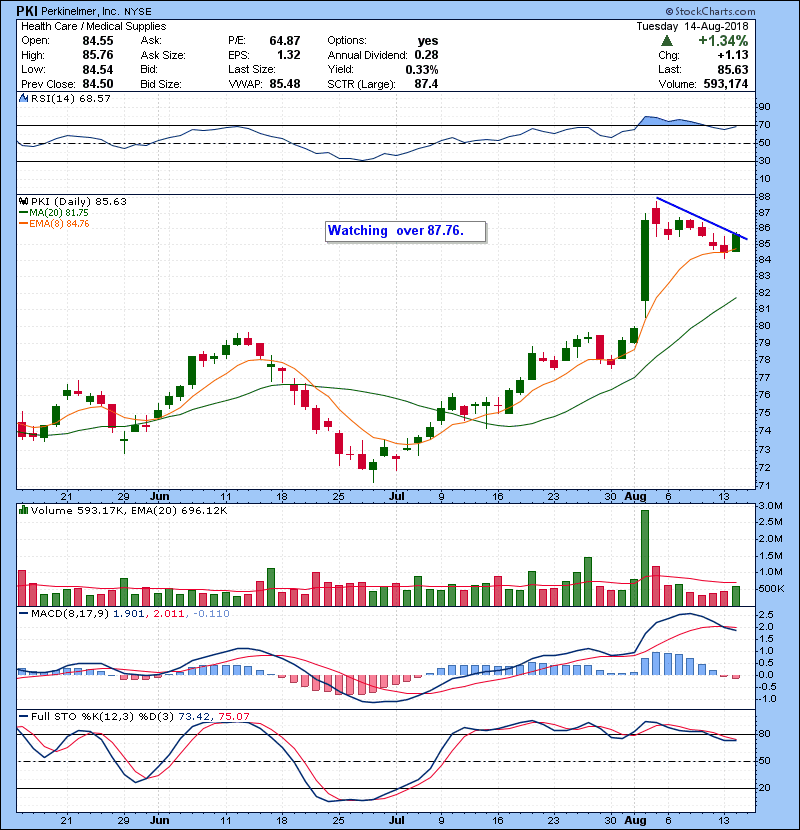
Task: Click the PKI ticker symbol in the header
Action: (27, 11)
